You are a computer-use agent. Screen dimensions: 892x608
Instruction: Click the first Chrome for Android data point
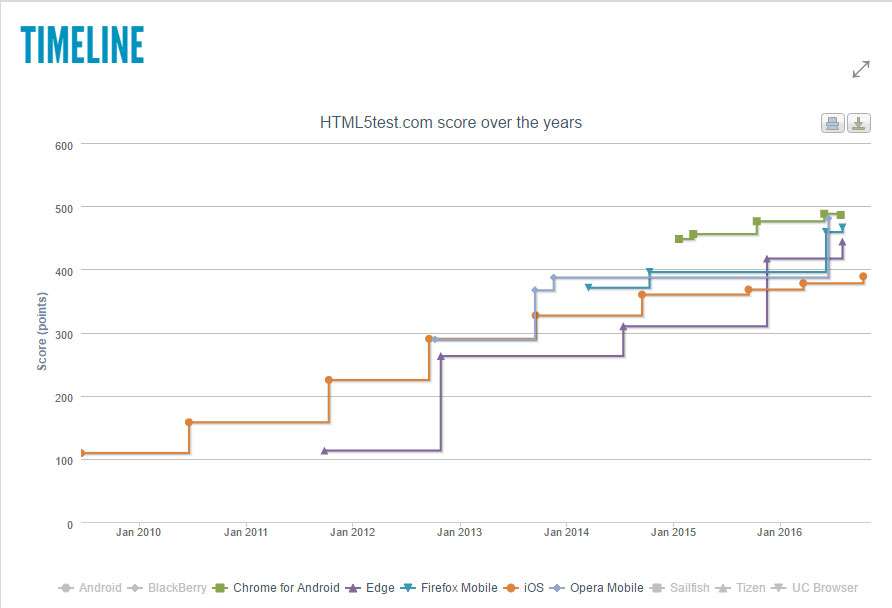click(x=679, y=239)
